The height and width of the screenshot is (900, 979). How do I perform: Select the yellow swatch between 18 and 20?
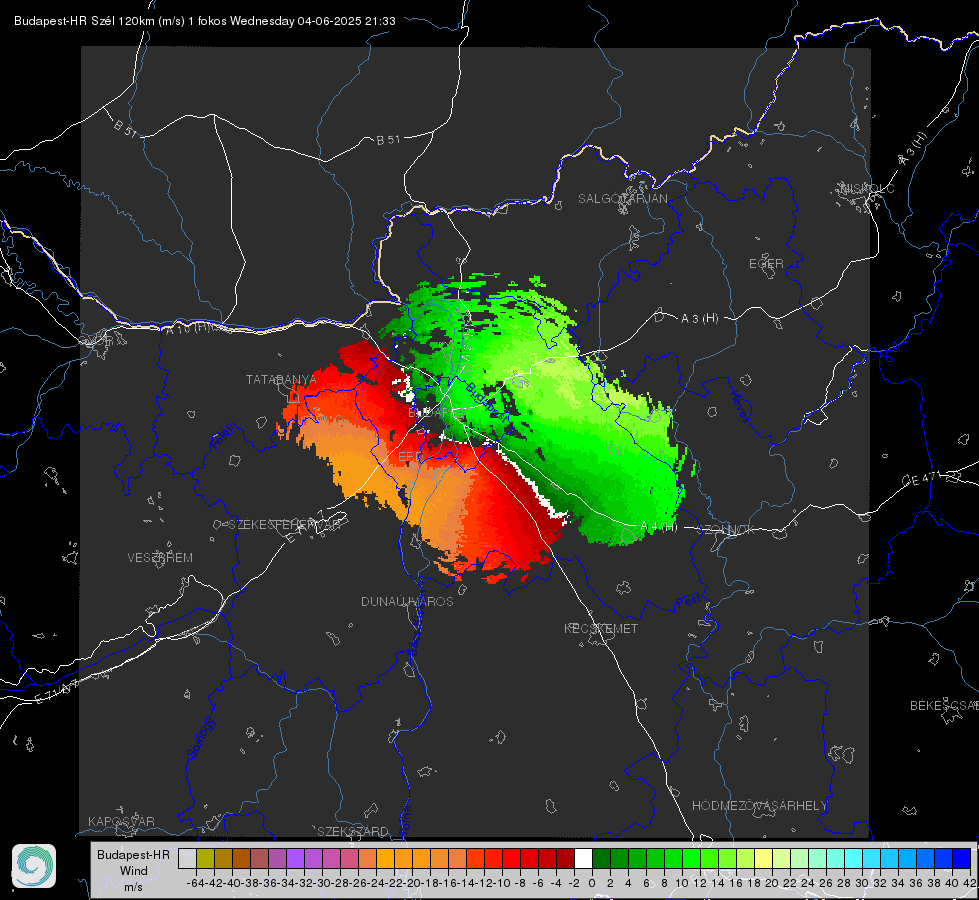tap(763, 858)
